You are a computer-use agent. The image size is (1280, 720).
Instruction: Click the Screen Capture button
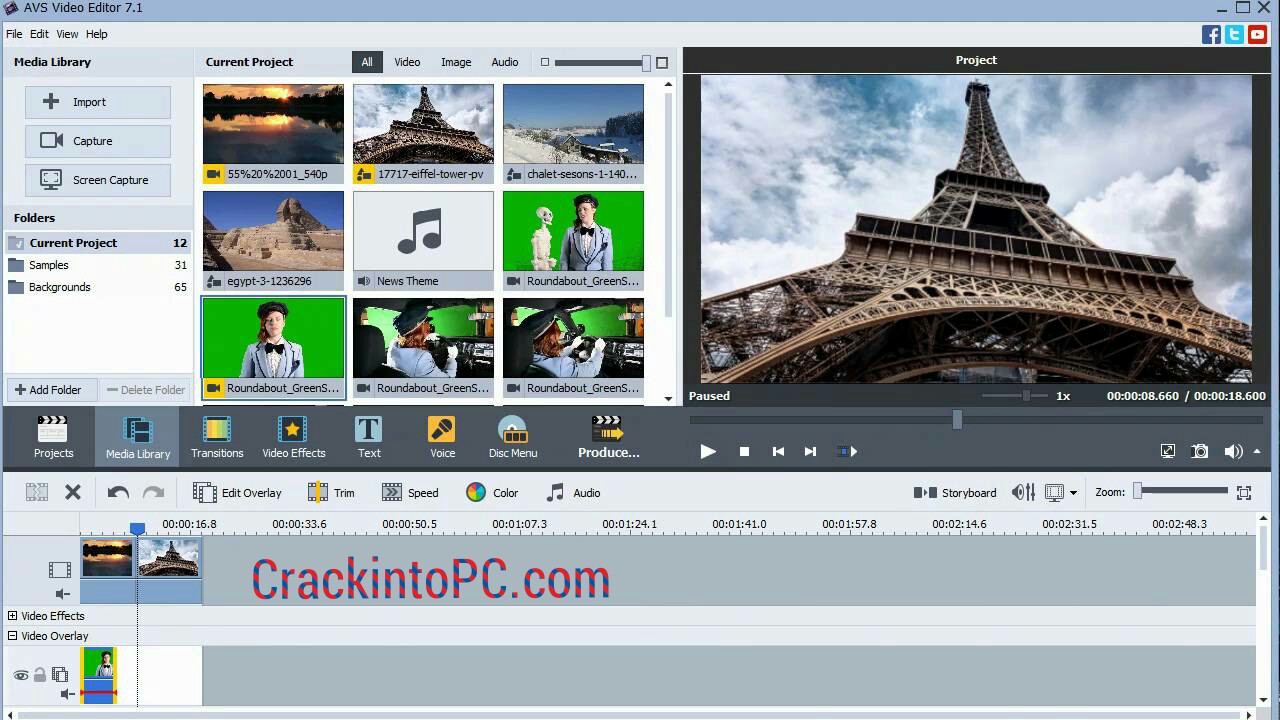tap(98, 180)
